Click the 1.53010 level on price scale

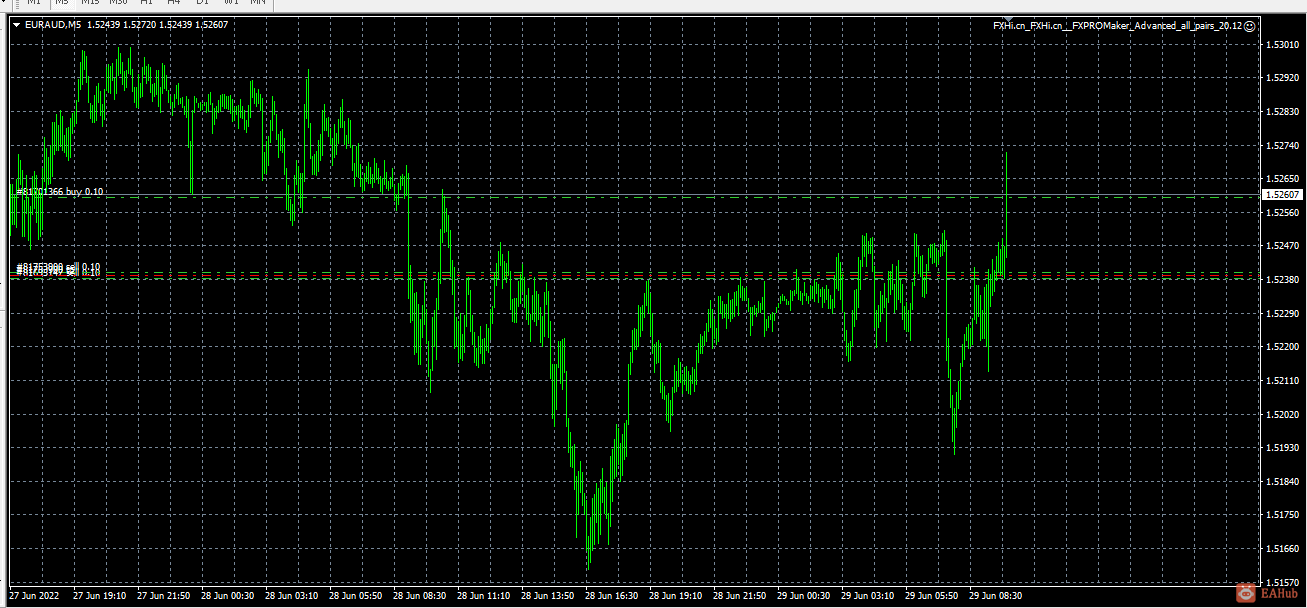pos(1282,44)
